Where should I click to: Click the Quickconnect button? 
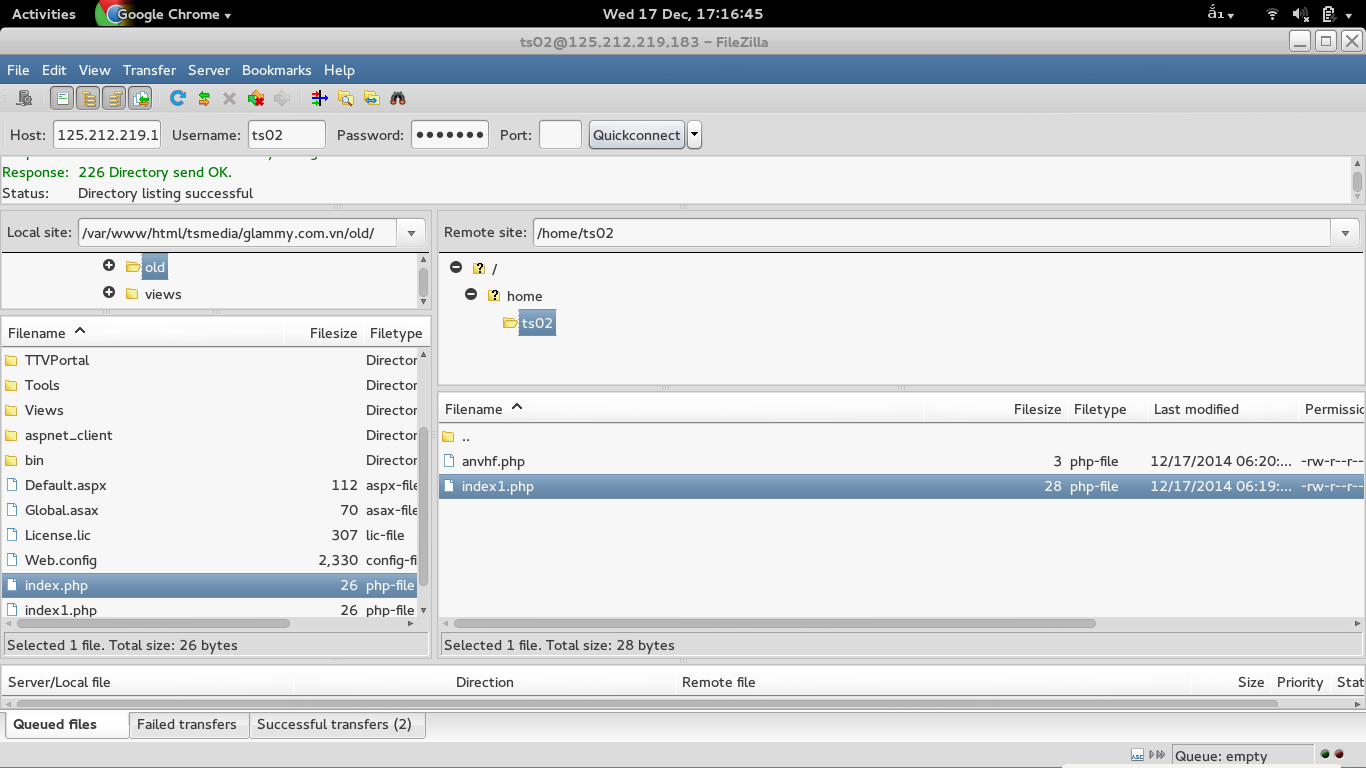tap(637, 135)
